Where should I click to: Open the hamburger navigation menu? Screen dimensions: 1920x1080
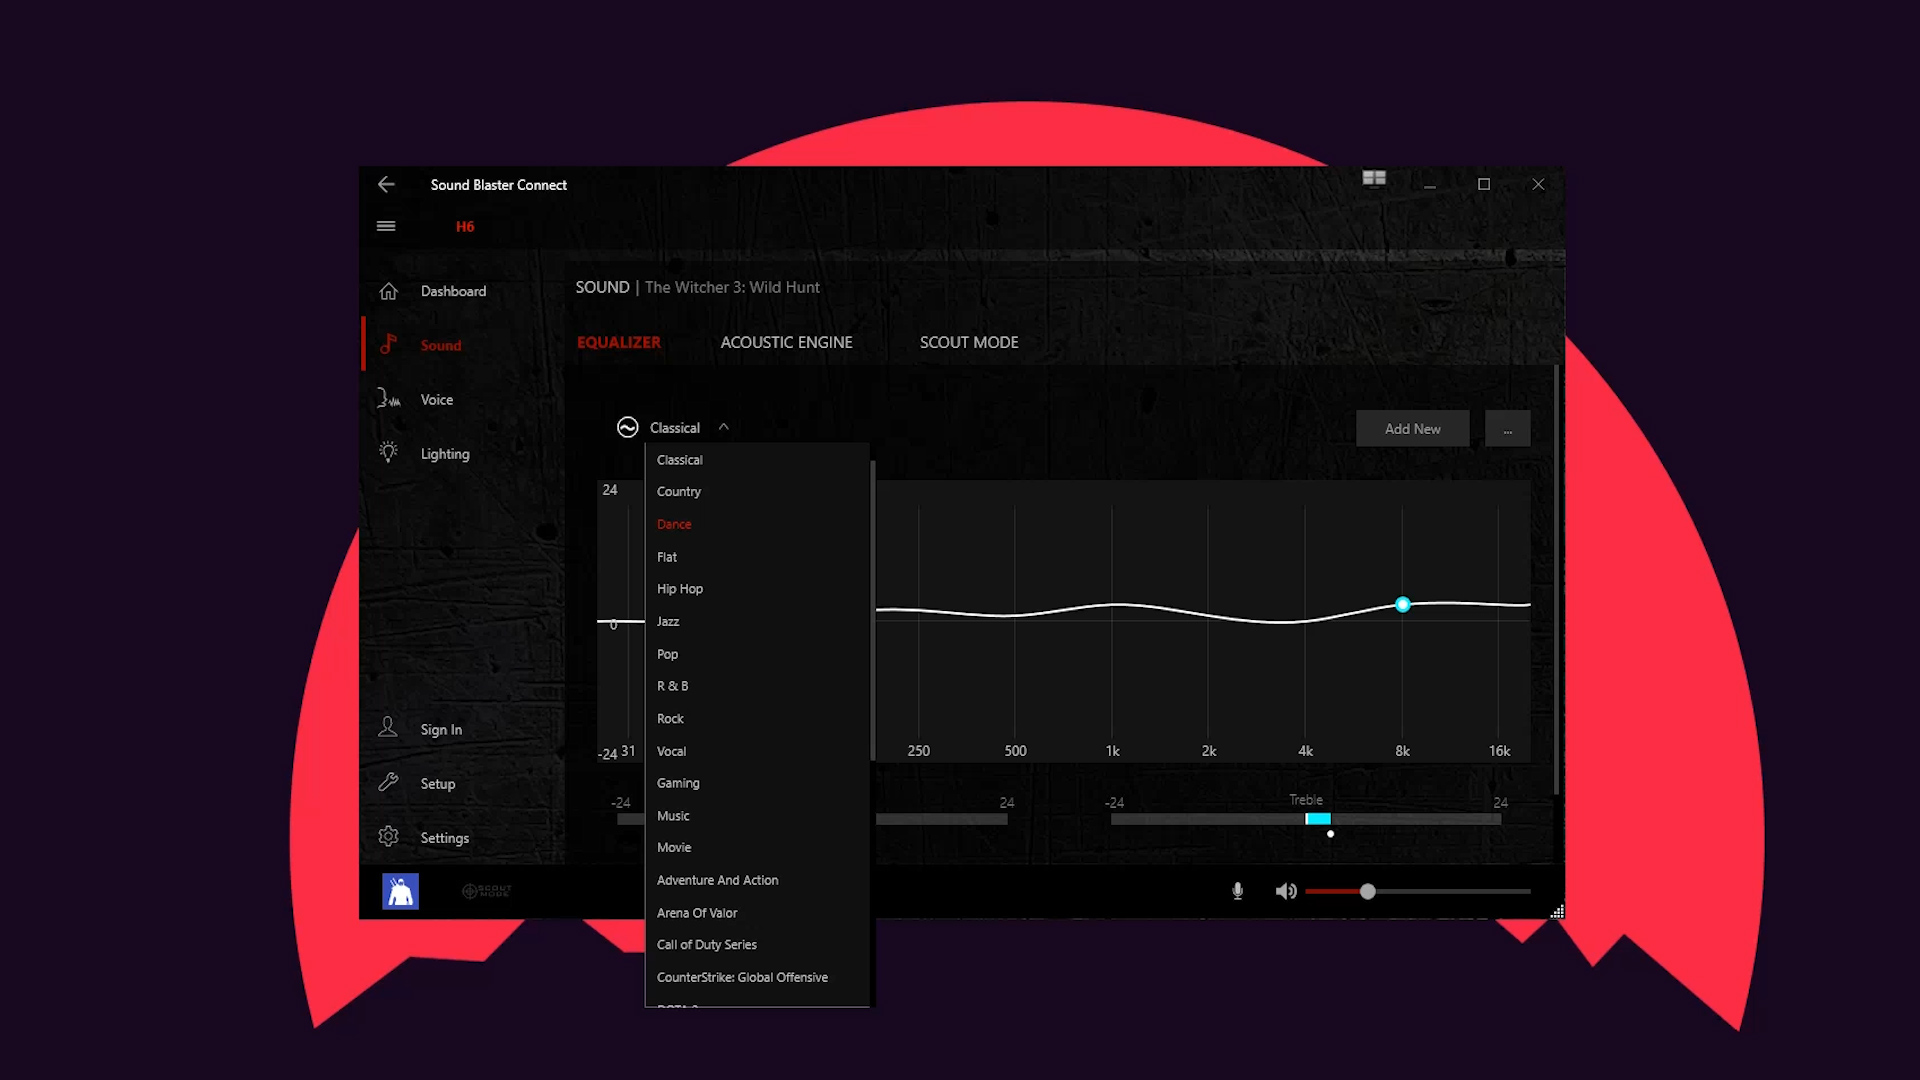[x=386, y=226]
